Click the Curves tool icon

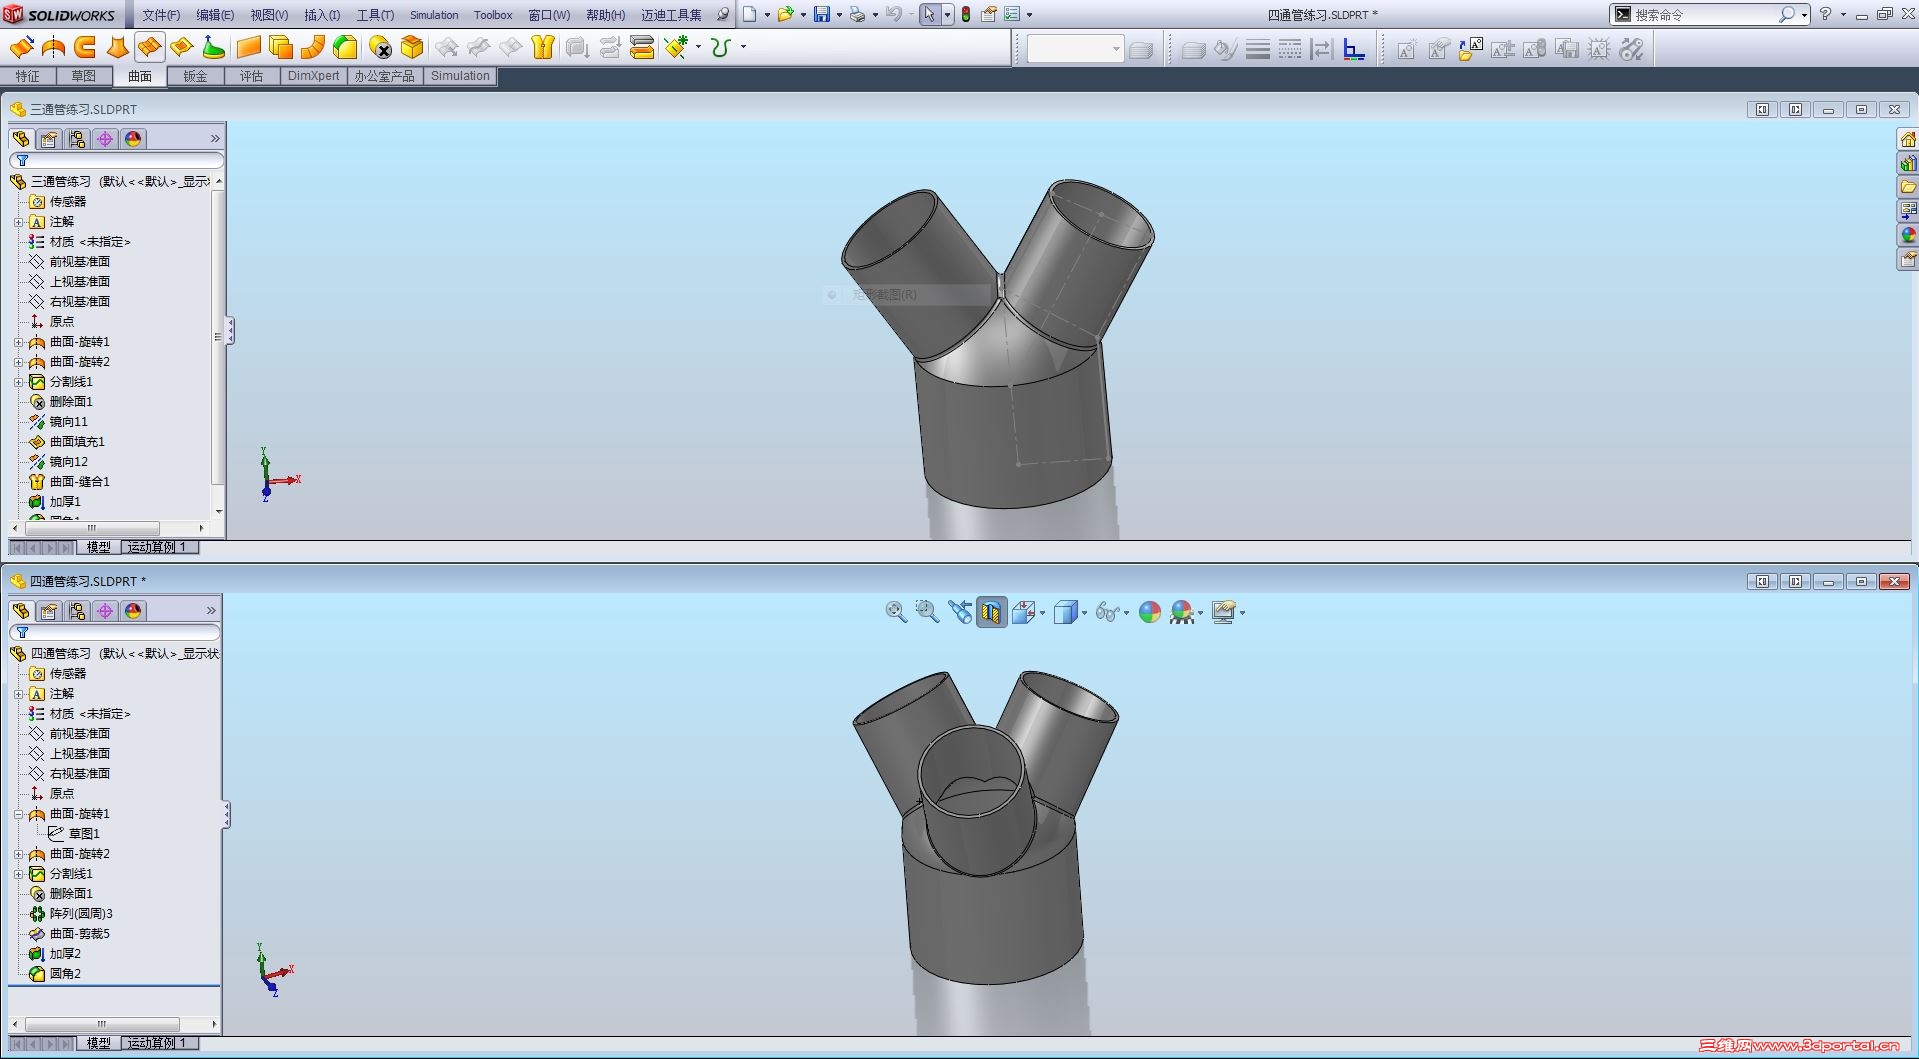[721, 47]
